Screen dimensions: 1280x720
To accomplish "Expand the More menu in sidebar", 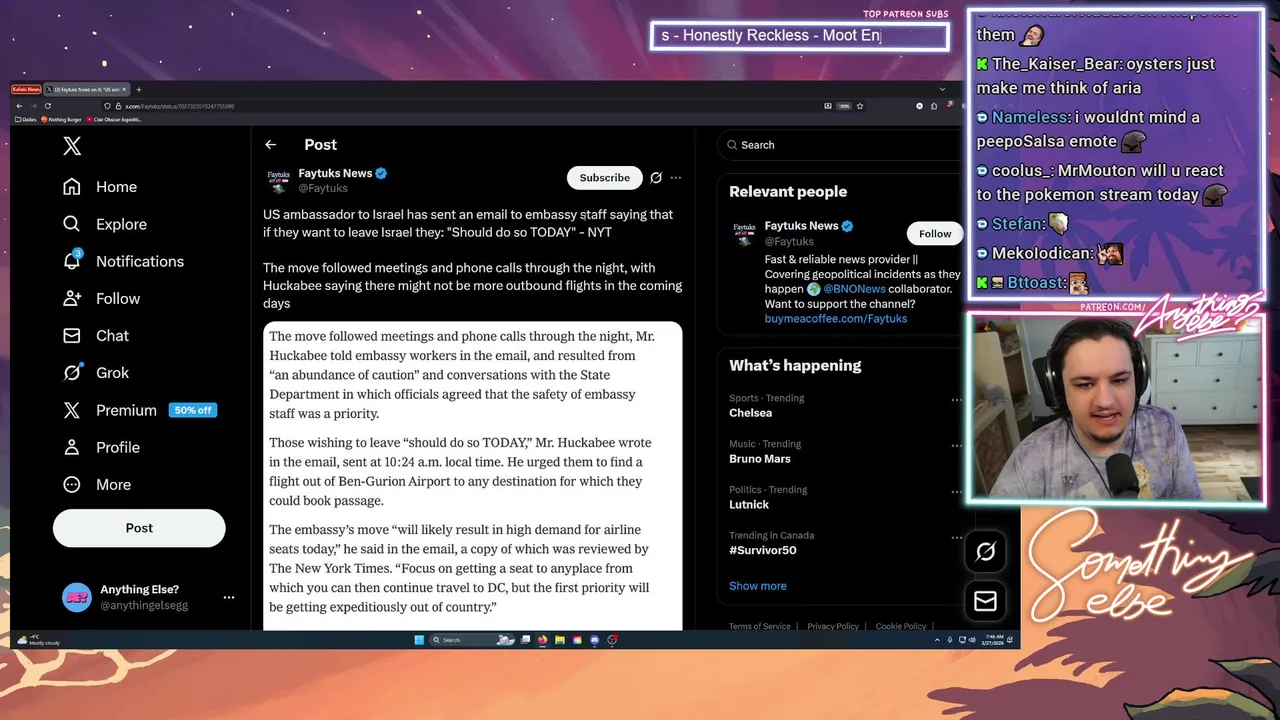I will click(97, 484).
